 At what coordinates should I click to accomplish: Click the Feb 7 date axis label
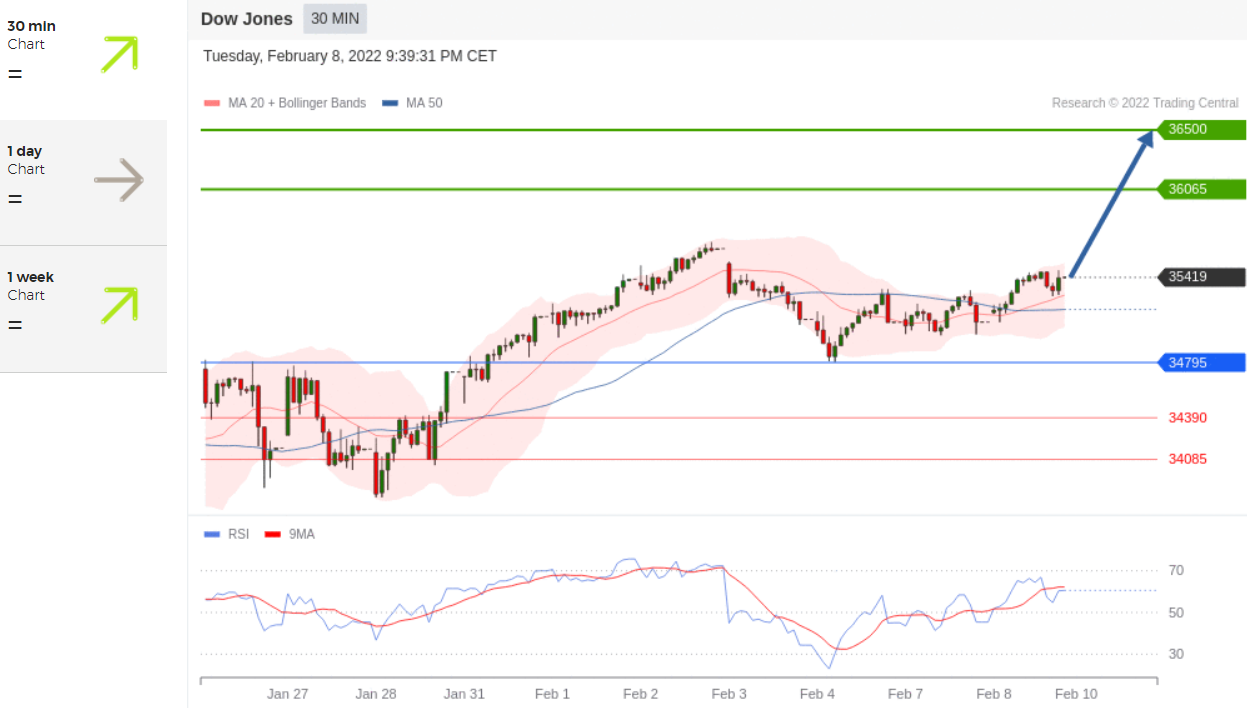click(x=905, y=694)
